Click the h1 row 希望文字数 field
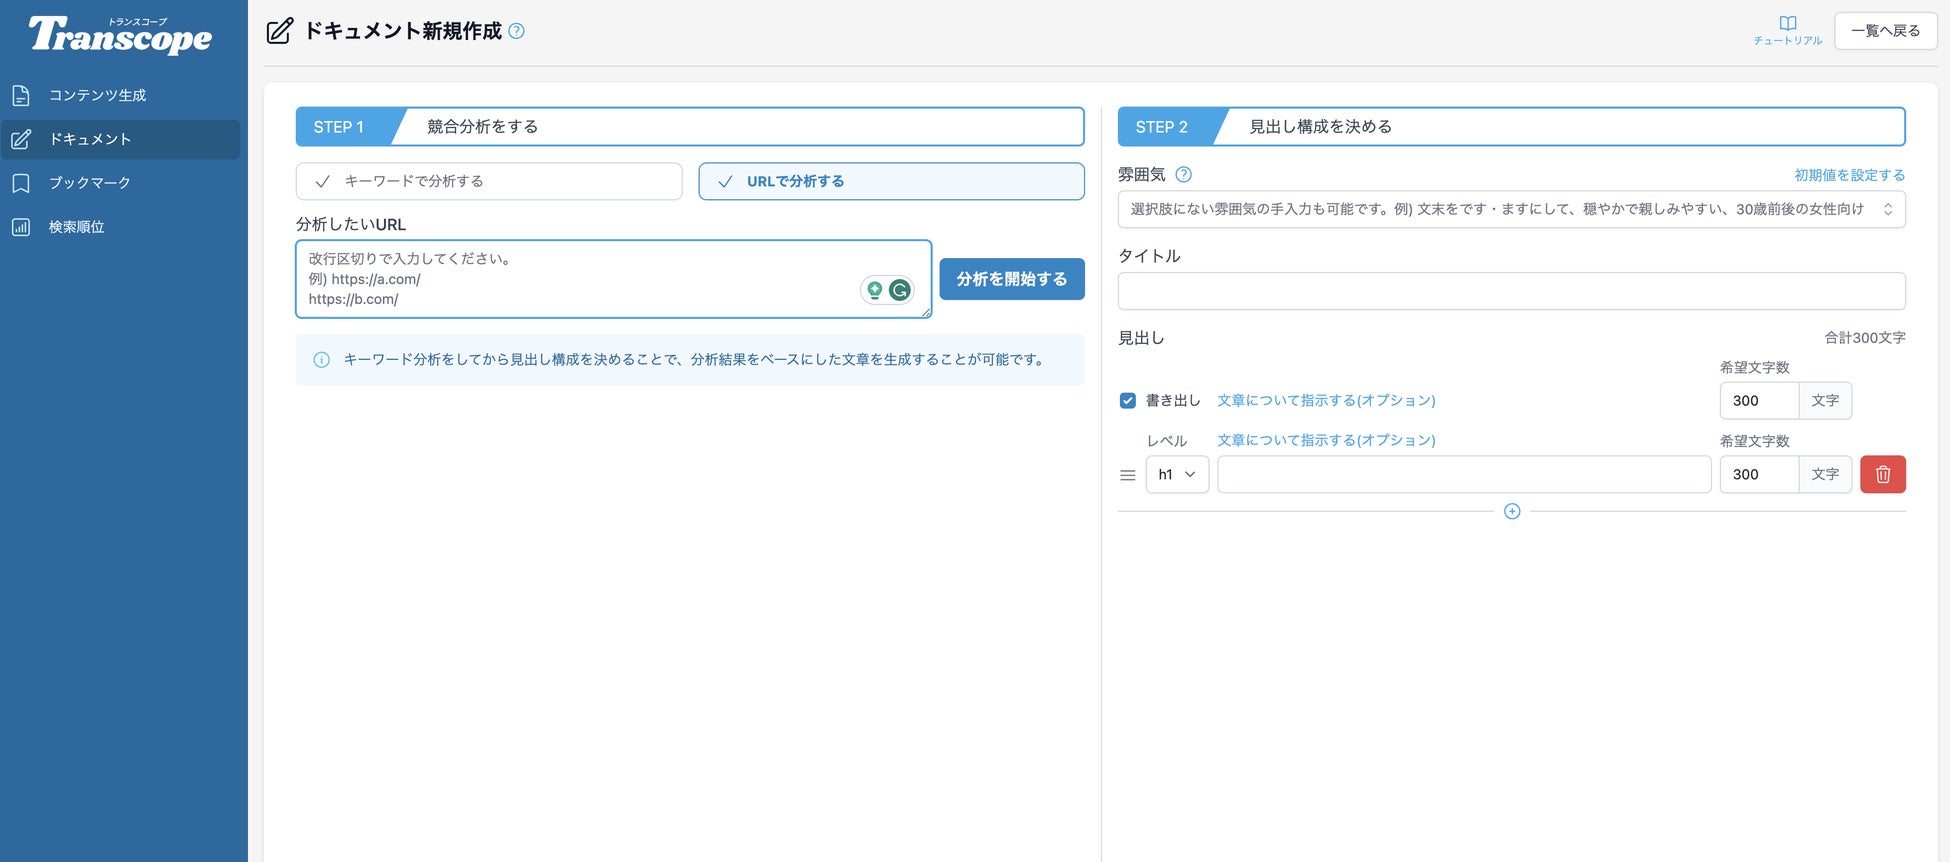 pos(1759,475)
